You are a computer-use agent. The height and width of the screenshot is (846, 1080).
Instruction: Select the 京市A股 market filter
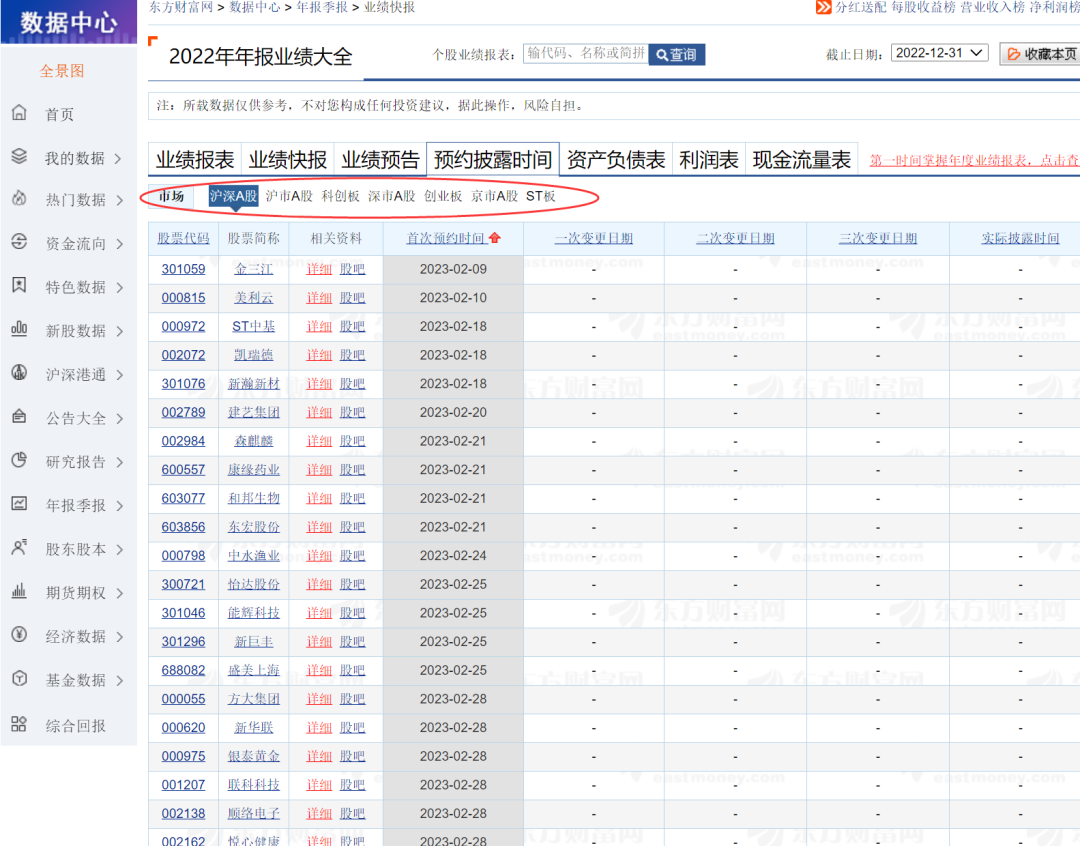click(x=495, y=196)
